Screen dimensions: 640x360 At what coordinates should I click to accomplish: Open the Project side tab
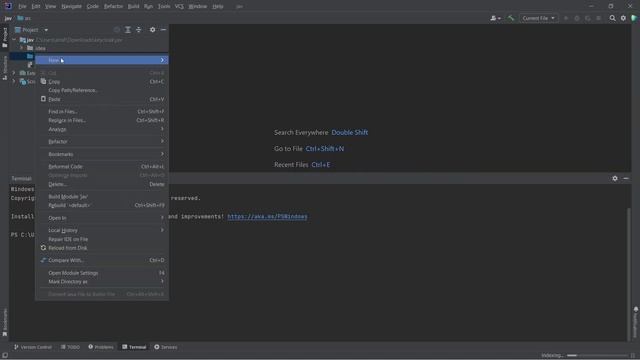click(4, 37)
